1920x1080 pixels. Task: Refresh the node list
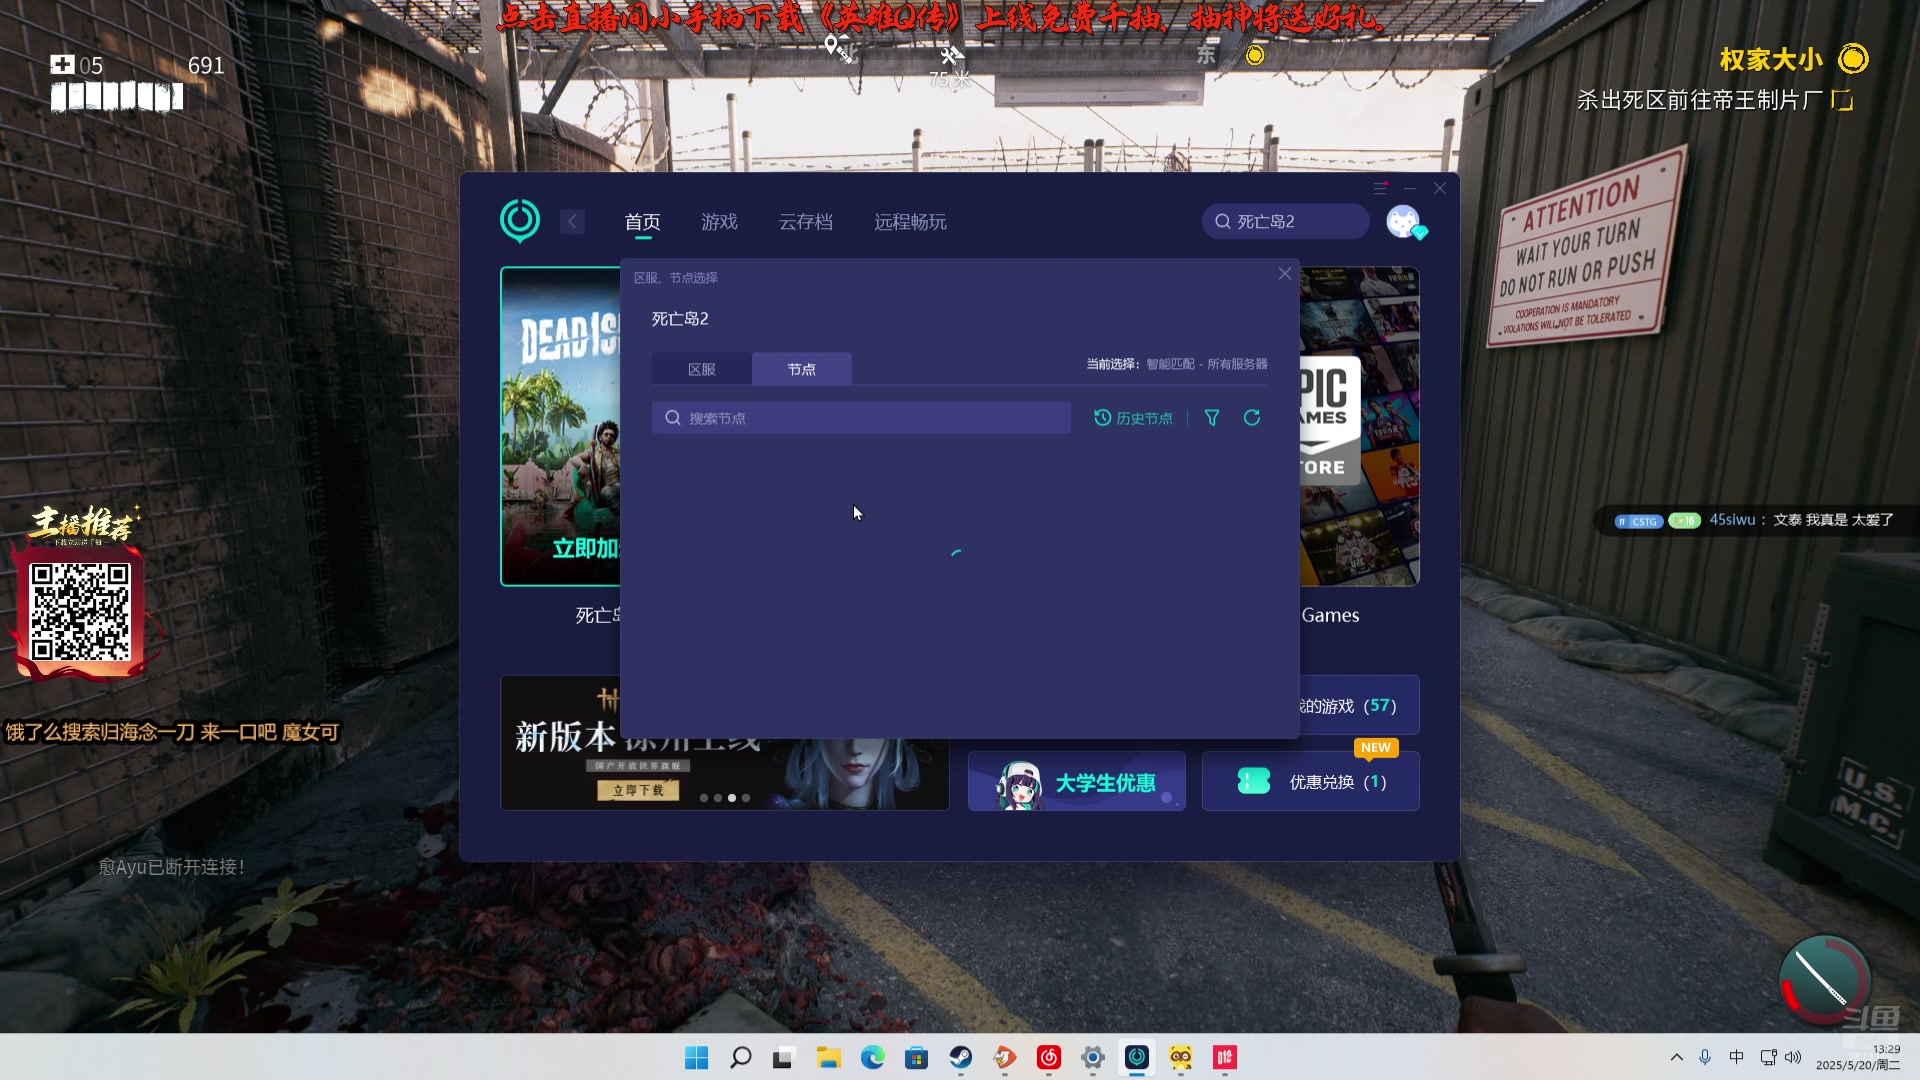[1252, 418]
